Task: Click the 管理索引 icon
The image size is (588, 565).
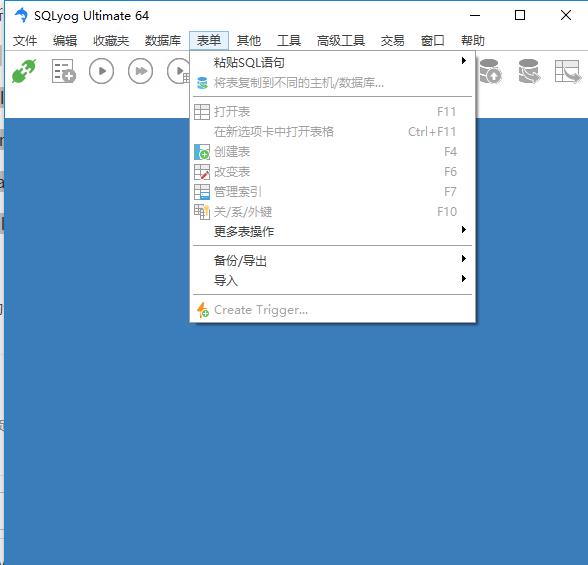Action: pos(202,192)
